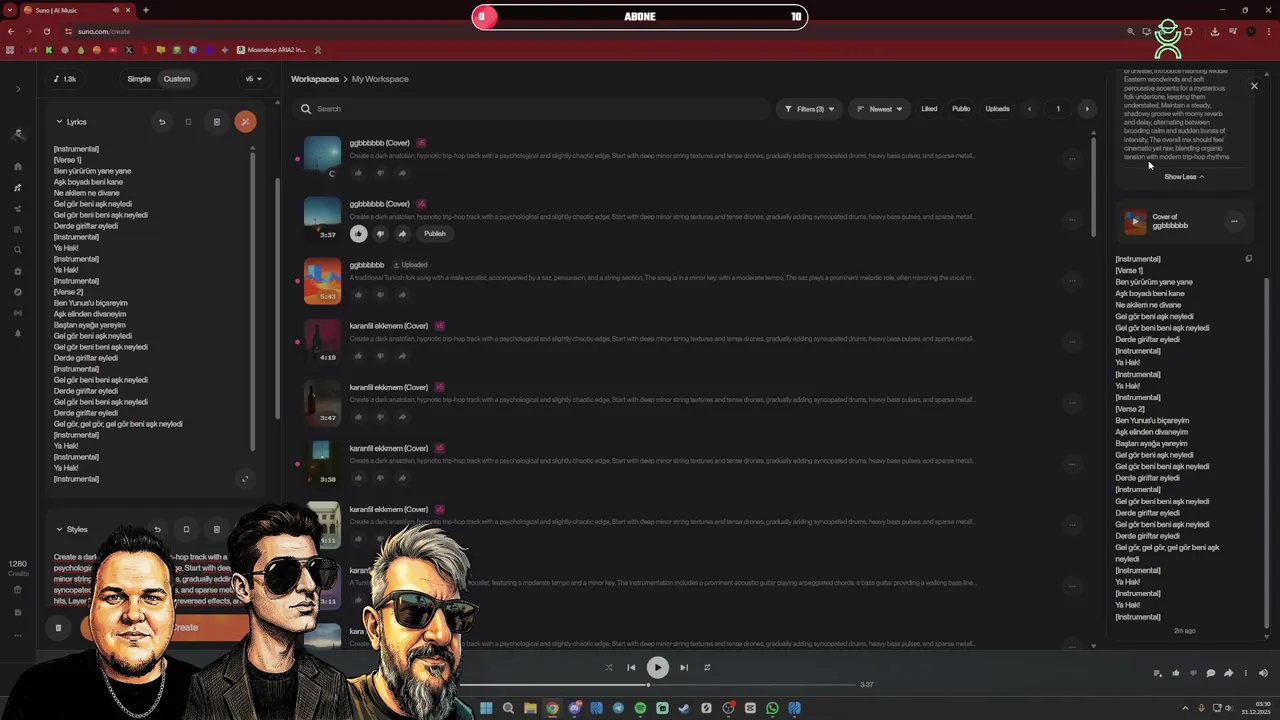Viewport: 1280px width, 720px height.
Task: Collapse description with Show Less
Action: click(x=1184, y=177)
